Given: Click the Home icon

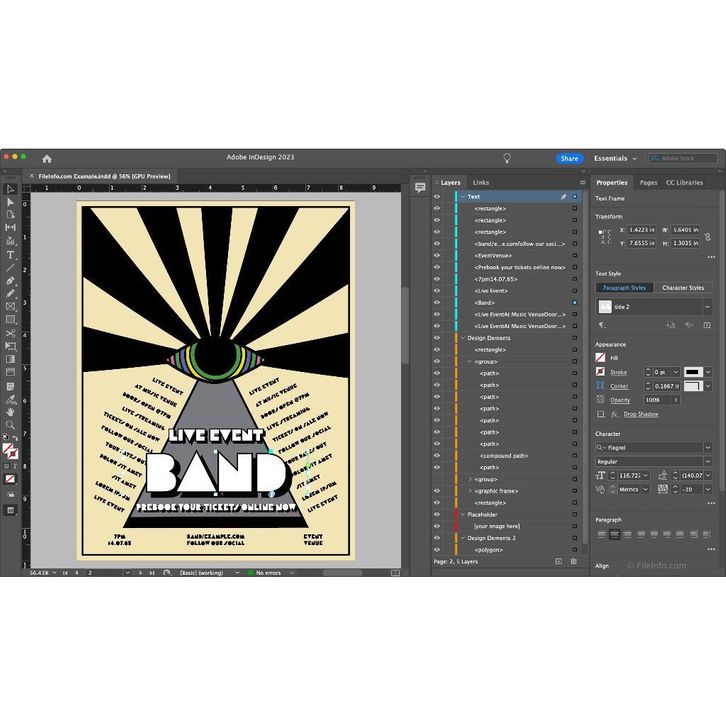Looking at the screenshot, I should (46, 158).
